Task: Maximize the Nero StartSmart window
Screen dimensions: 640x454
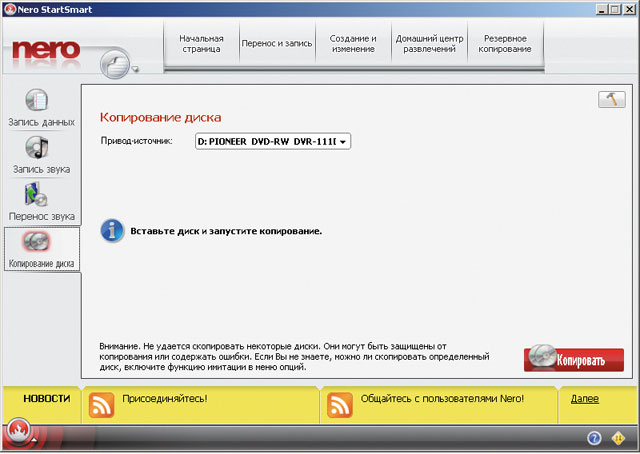Action: pos(615,9)
